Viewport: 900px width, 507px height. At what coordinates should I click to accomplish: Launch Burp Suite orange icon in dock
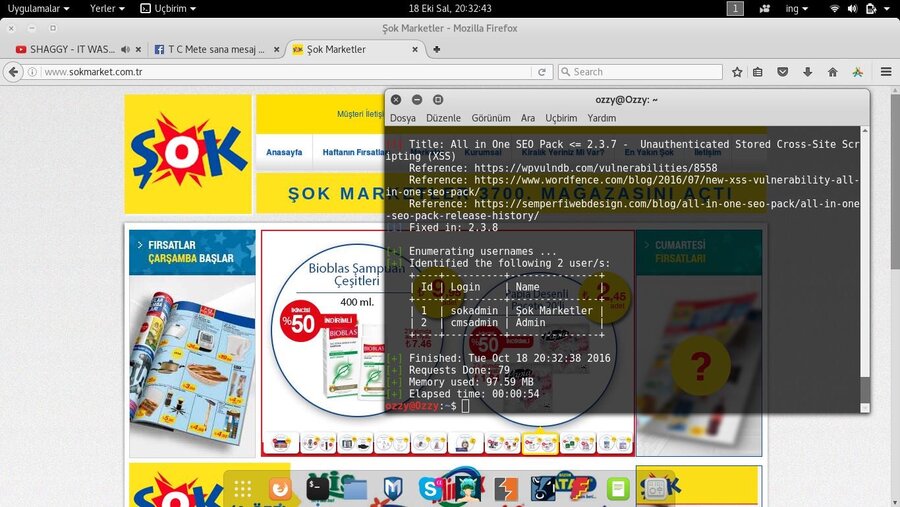[506, 489]
